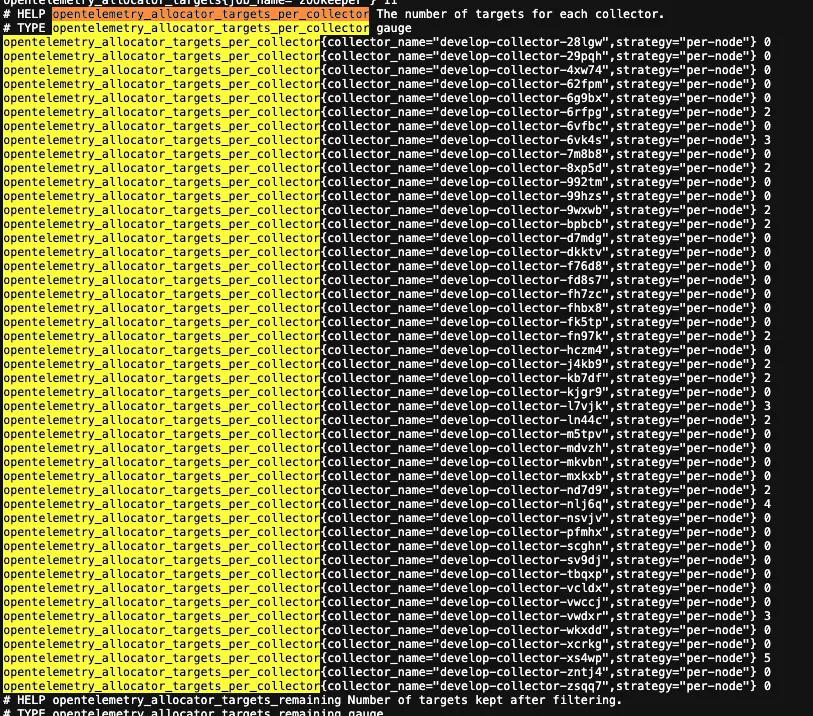Click the metric row for develop-collector-hczm4
The image size is (813, 716).
pos(387,350)
